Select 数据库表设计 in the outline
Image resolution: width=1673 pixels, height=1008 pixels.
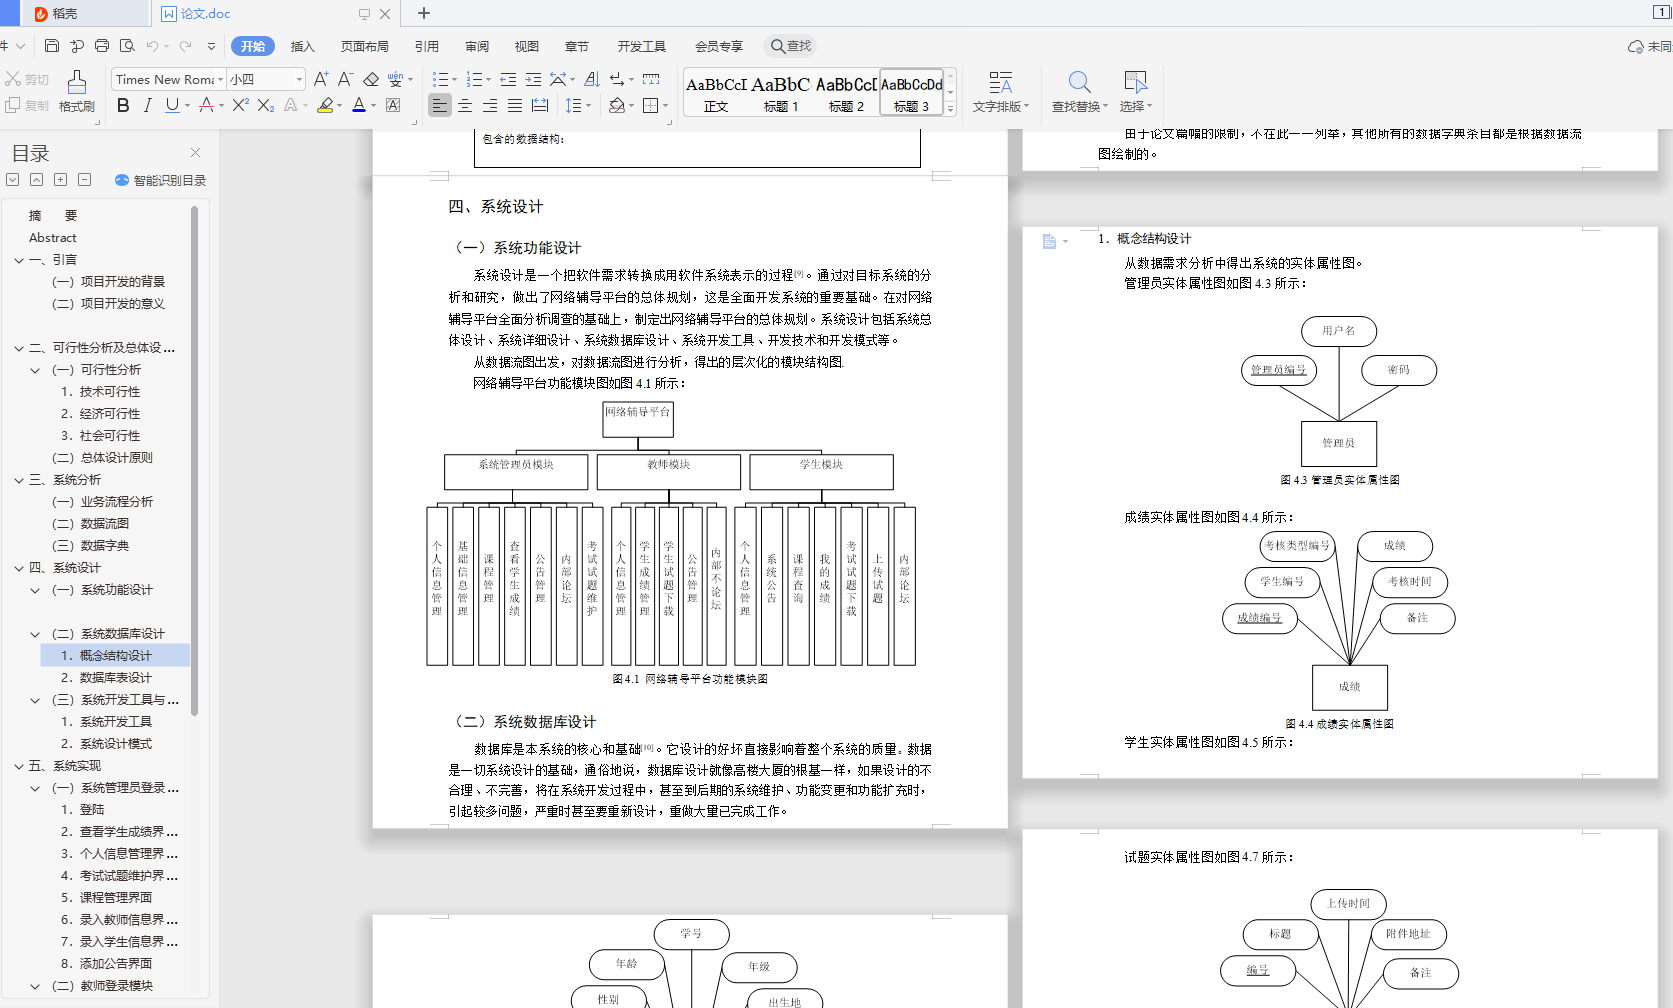116,678
